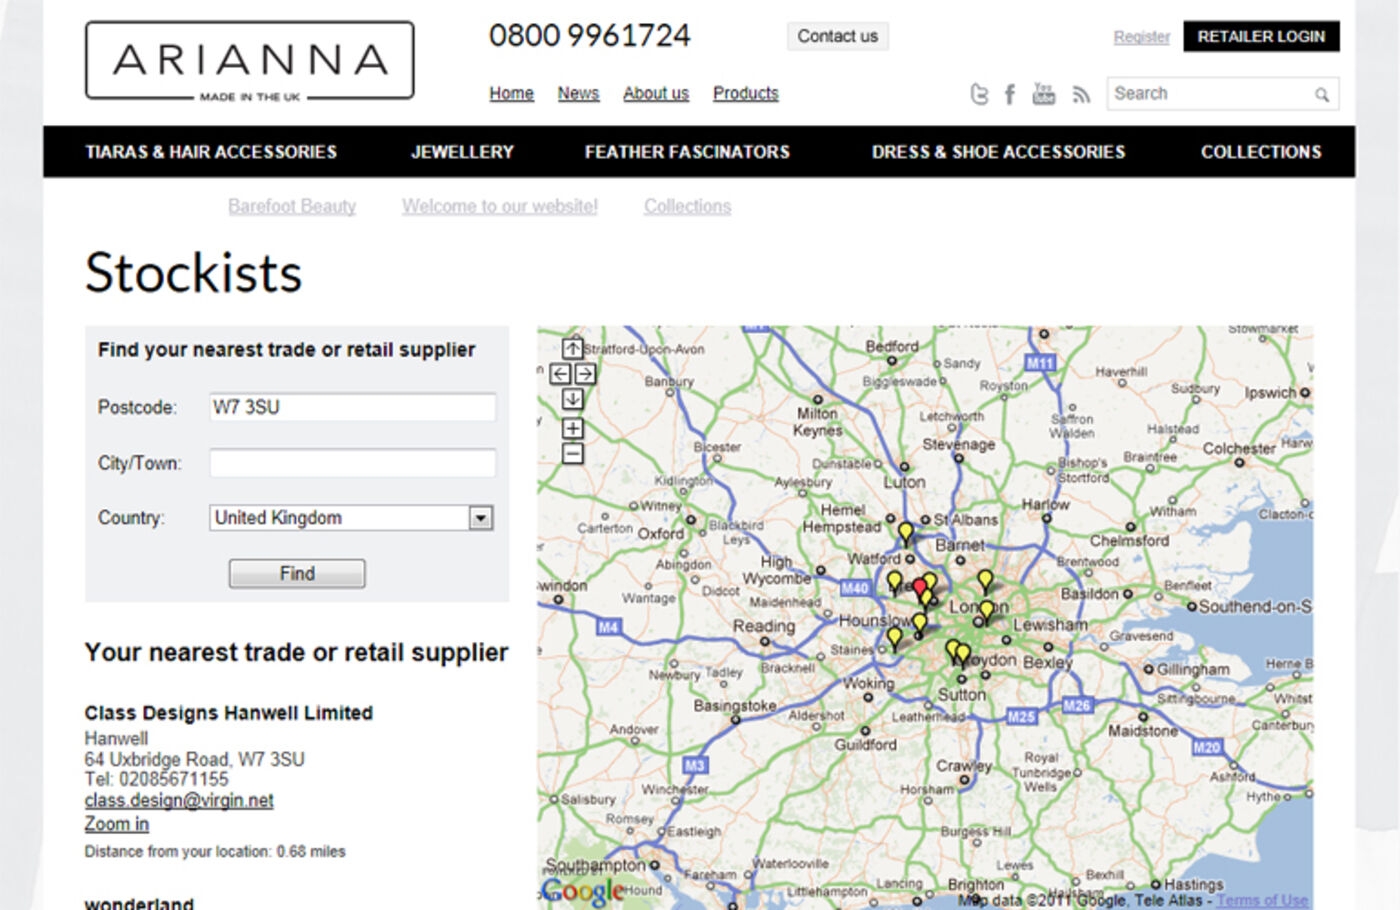This screenshot has height=910, width=1400.
Task: Open the RSS feed icon
Action: pyautogui.click(x=1080, y=94)
